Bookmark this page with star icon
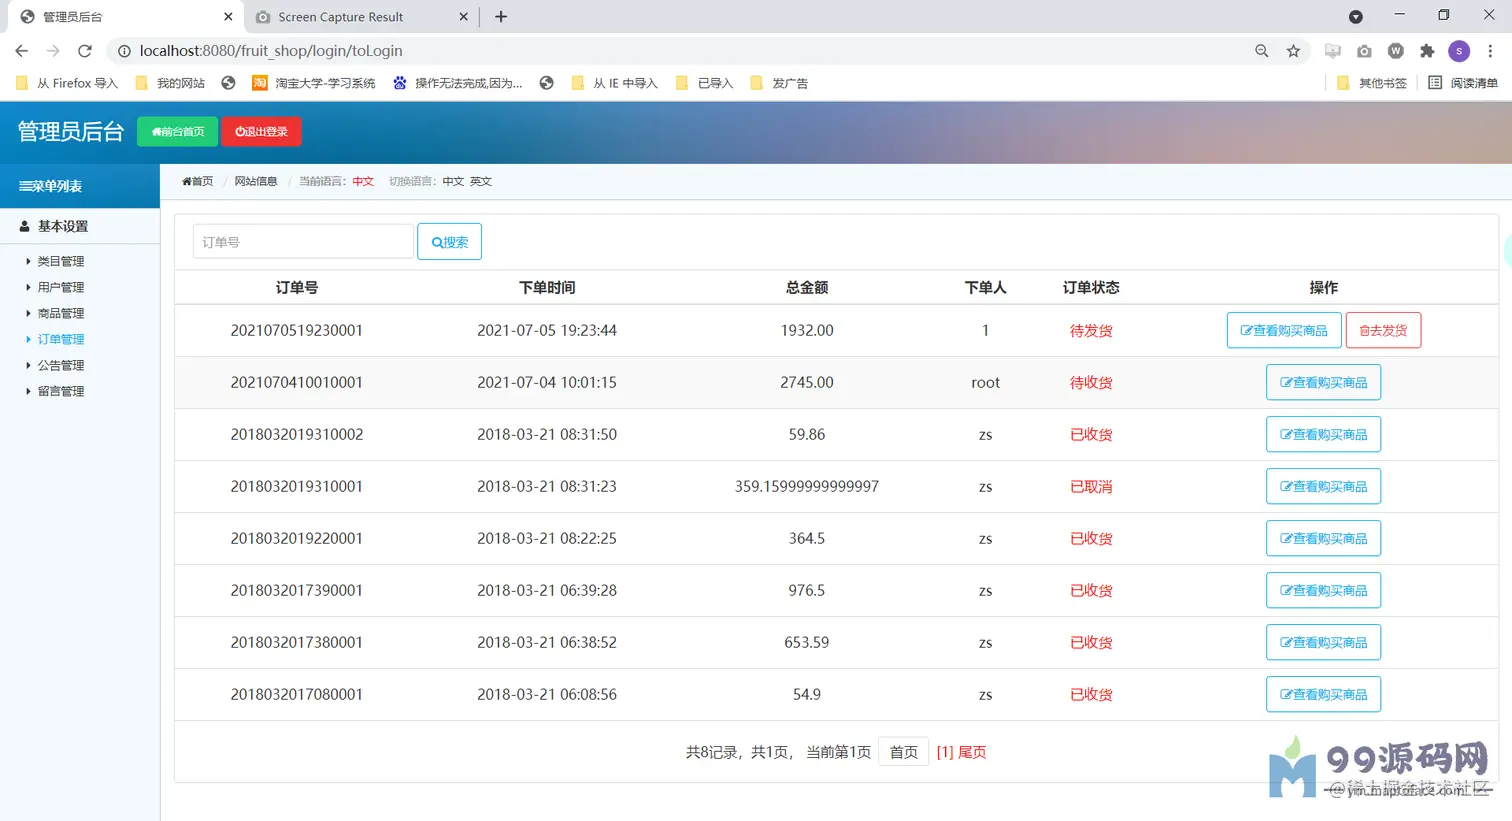 point(1293,51)
